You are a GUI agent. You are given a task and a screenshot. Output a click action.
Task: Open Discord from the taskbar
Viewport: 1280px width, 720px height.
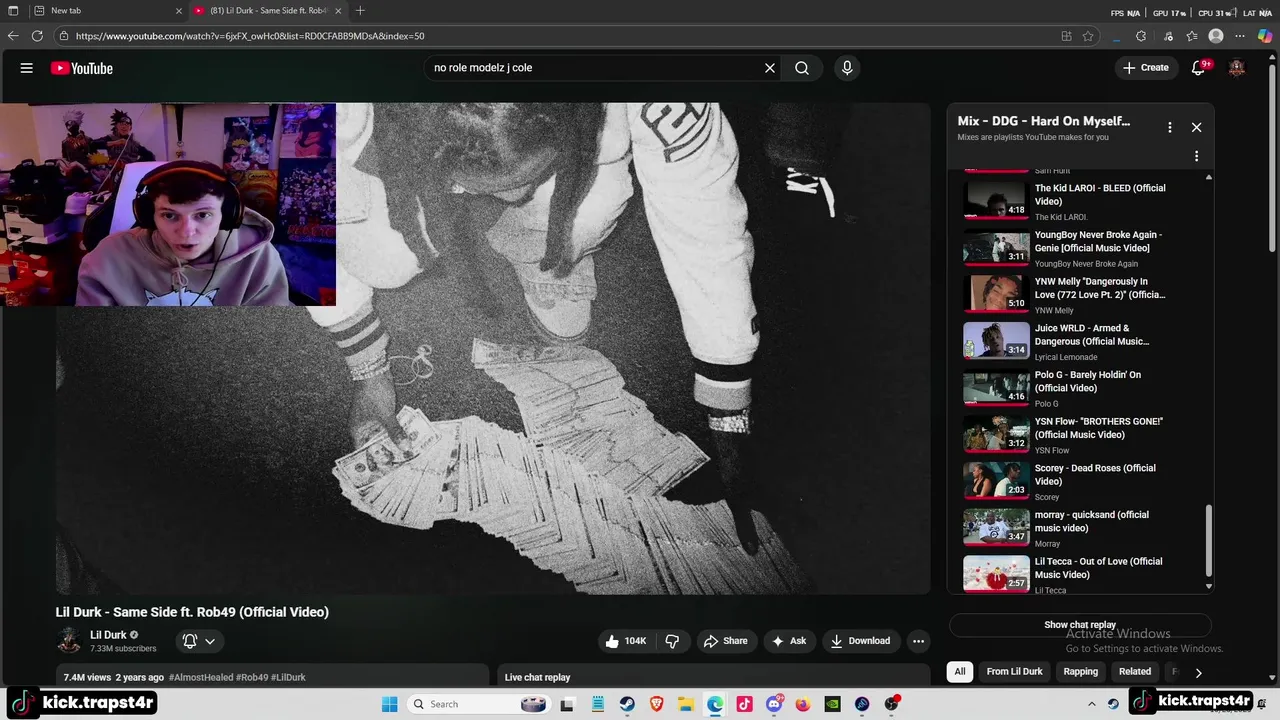pyautogui.click(x=773, y=704)
